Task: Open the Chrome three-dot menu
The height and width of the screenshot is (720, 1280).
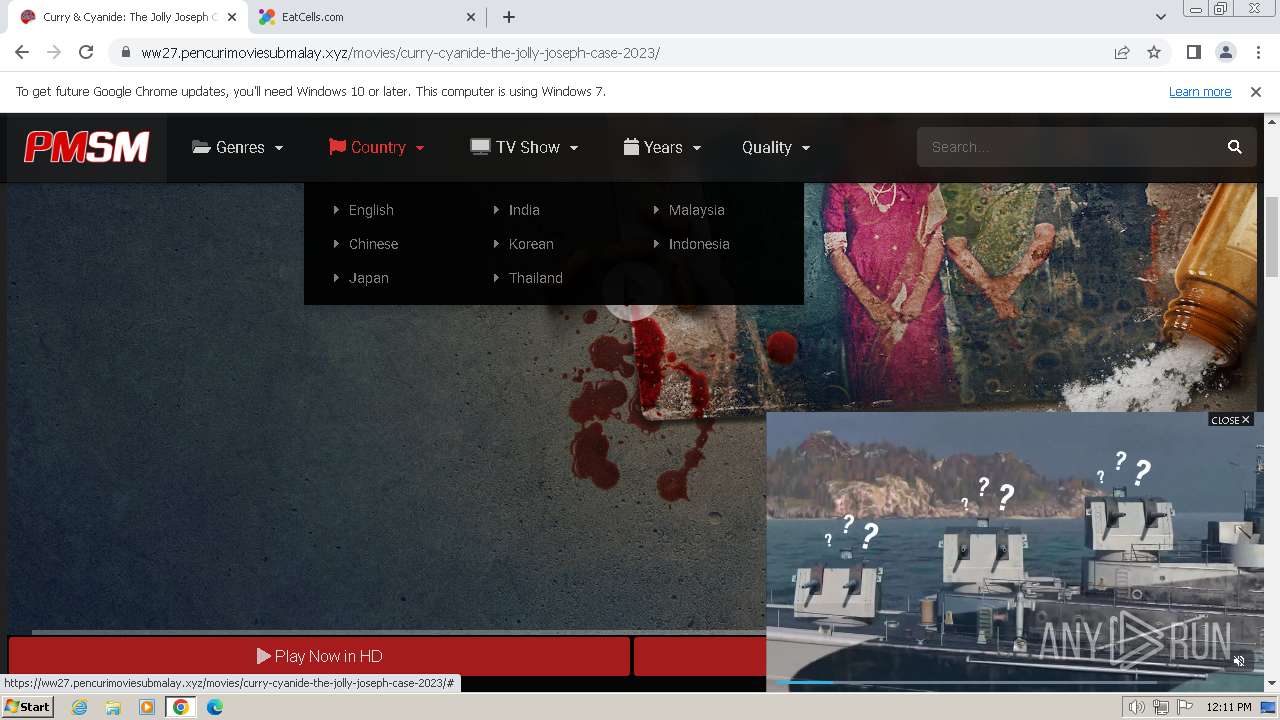Action: (1258, 52)
